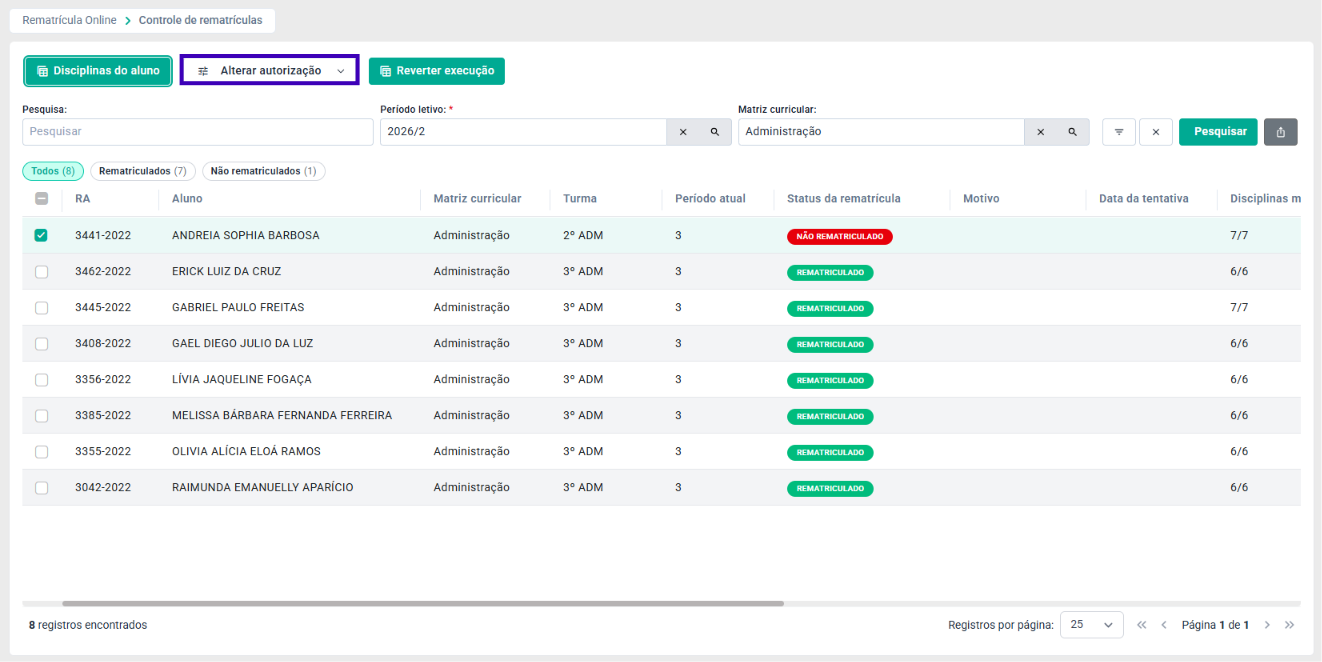This screenshot has height=662, width=1322.
Task: Go to next page chevron icon
Action: [x=1267, y=625]
